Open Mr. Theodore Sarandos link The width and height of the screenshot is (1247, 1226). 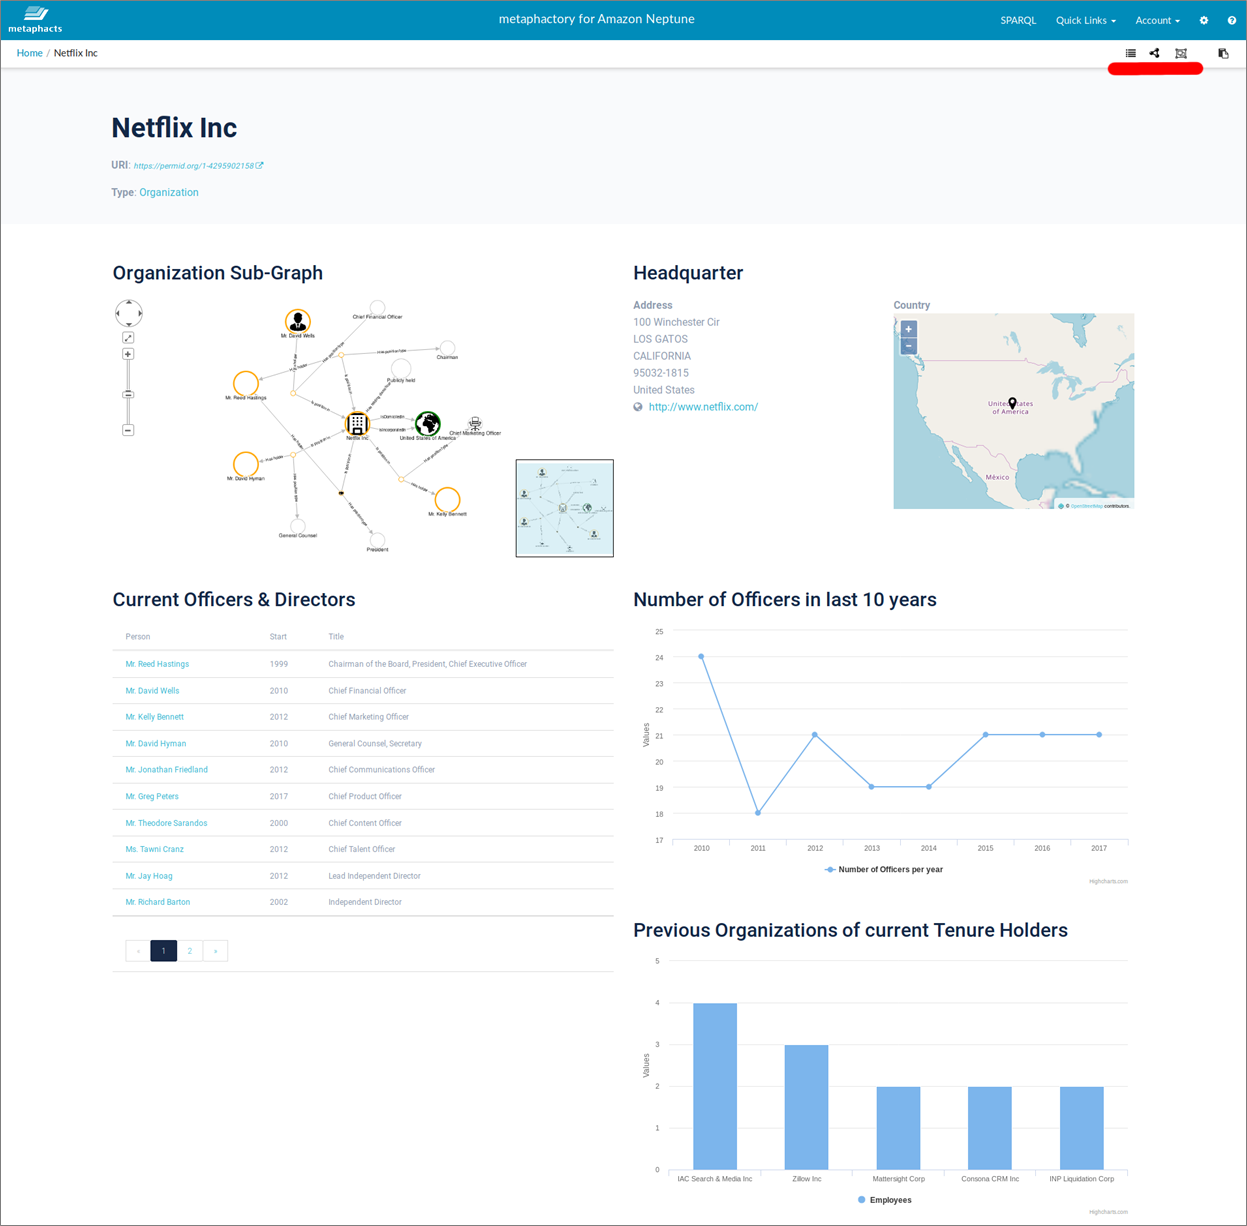point(166,823)
